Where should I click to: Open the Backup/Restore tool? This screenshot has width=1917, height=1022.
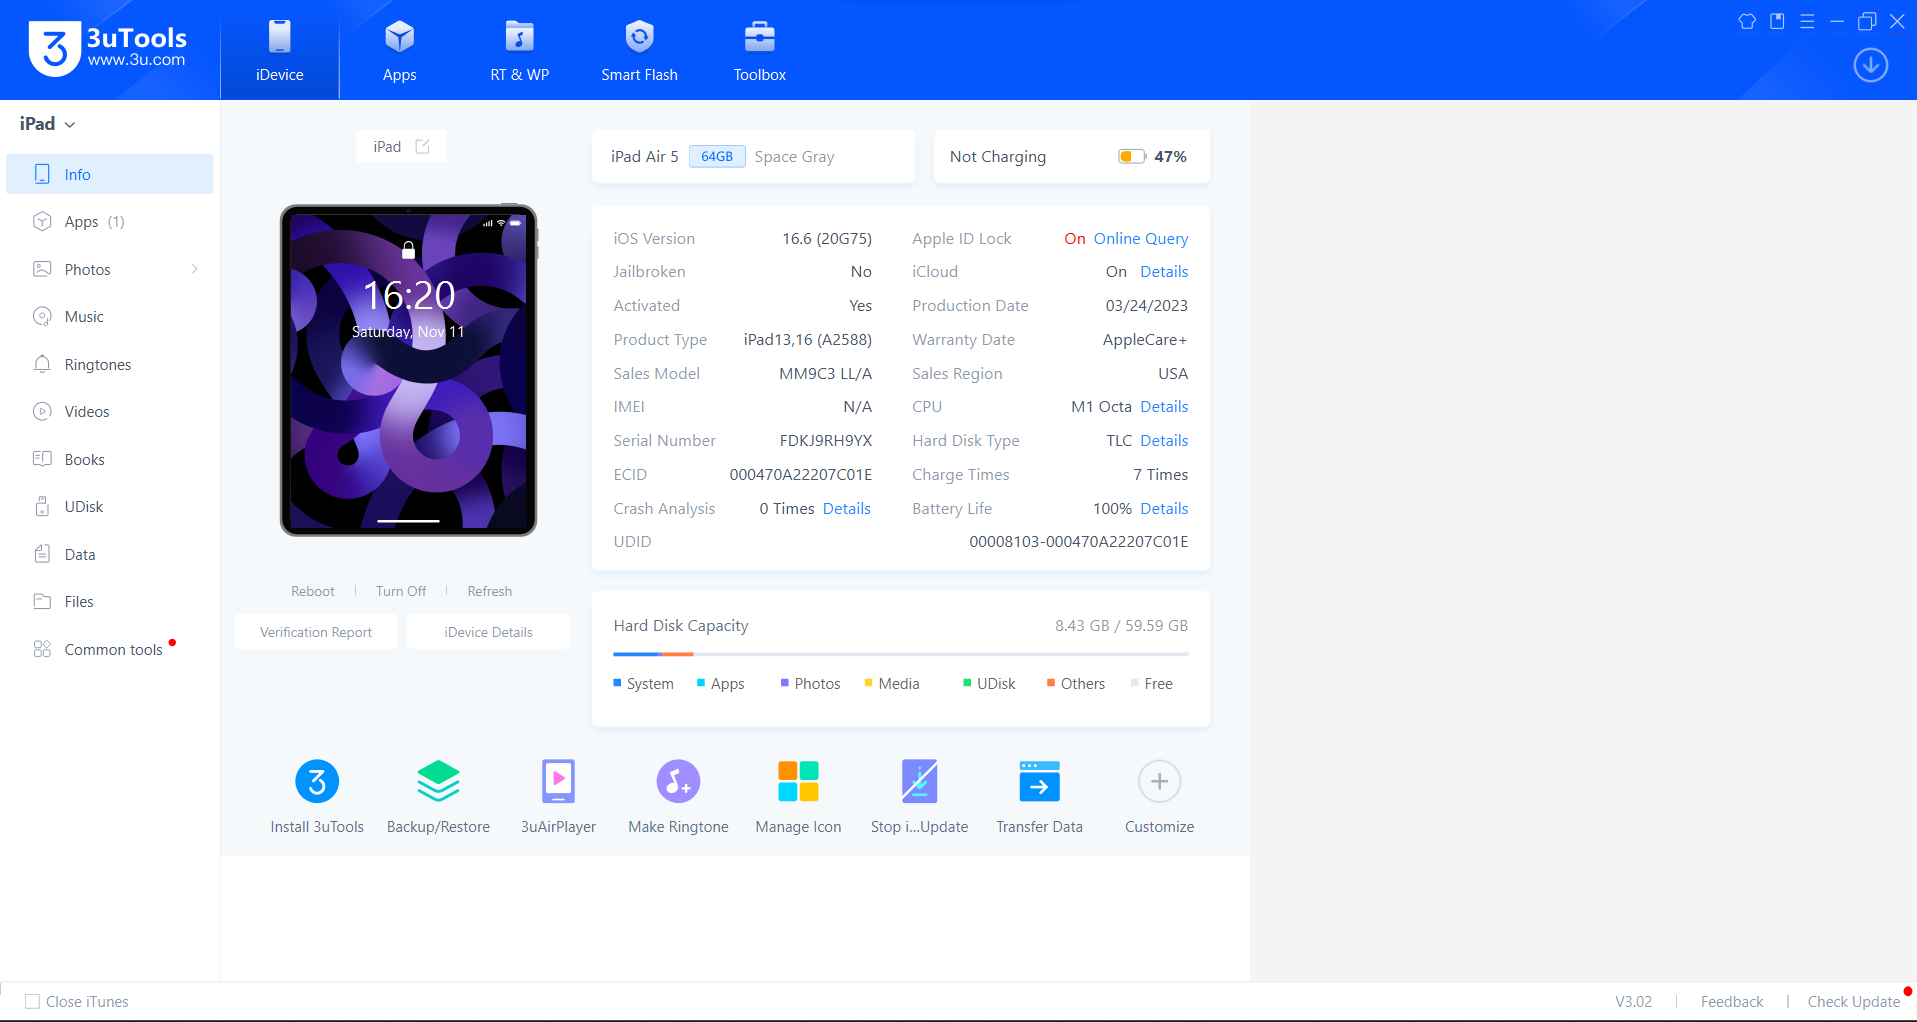pos(438,796)
